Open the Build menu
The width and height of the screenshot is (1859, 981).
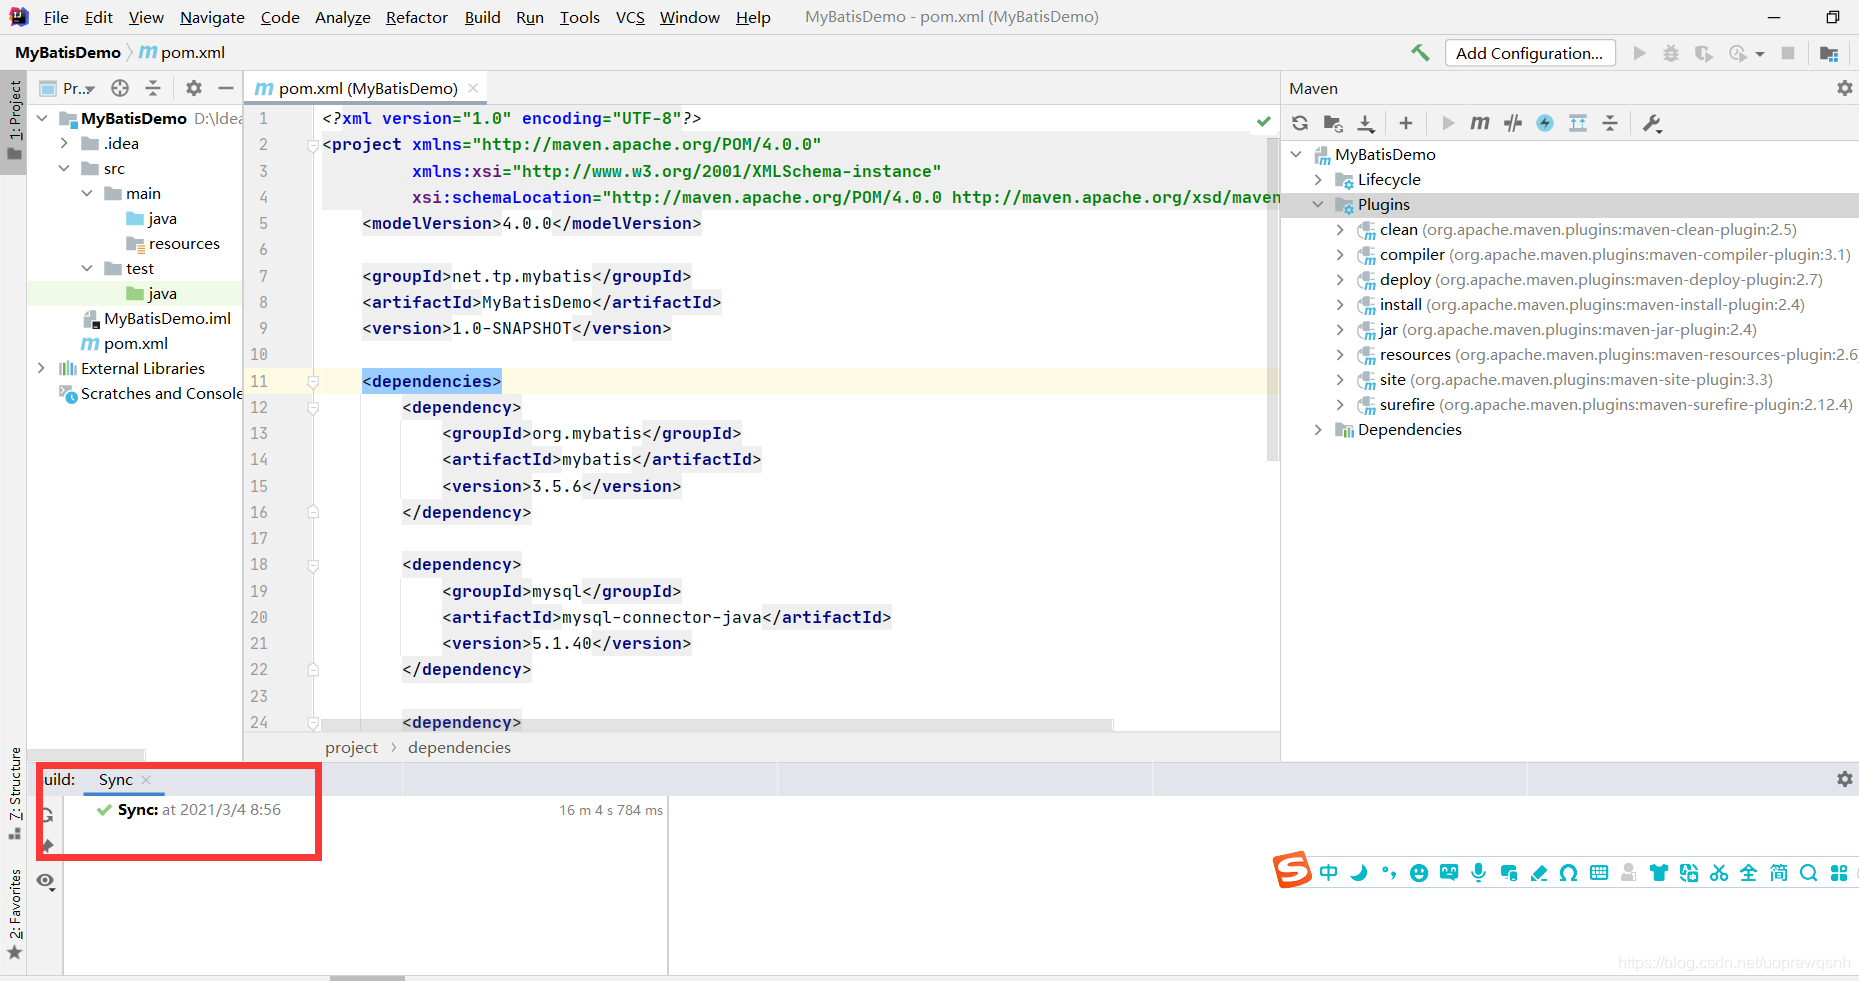[x=482, y=17]
